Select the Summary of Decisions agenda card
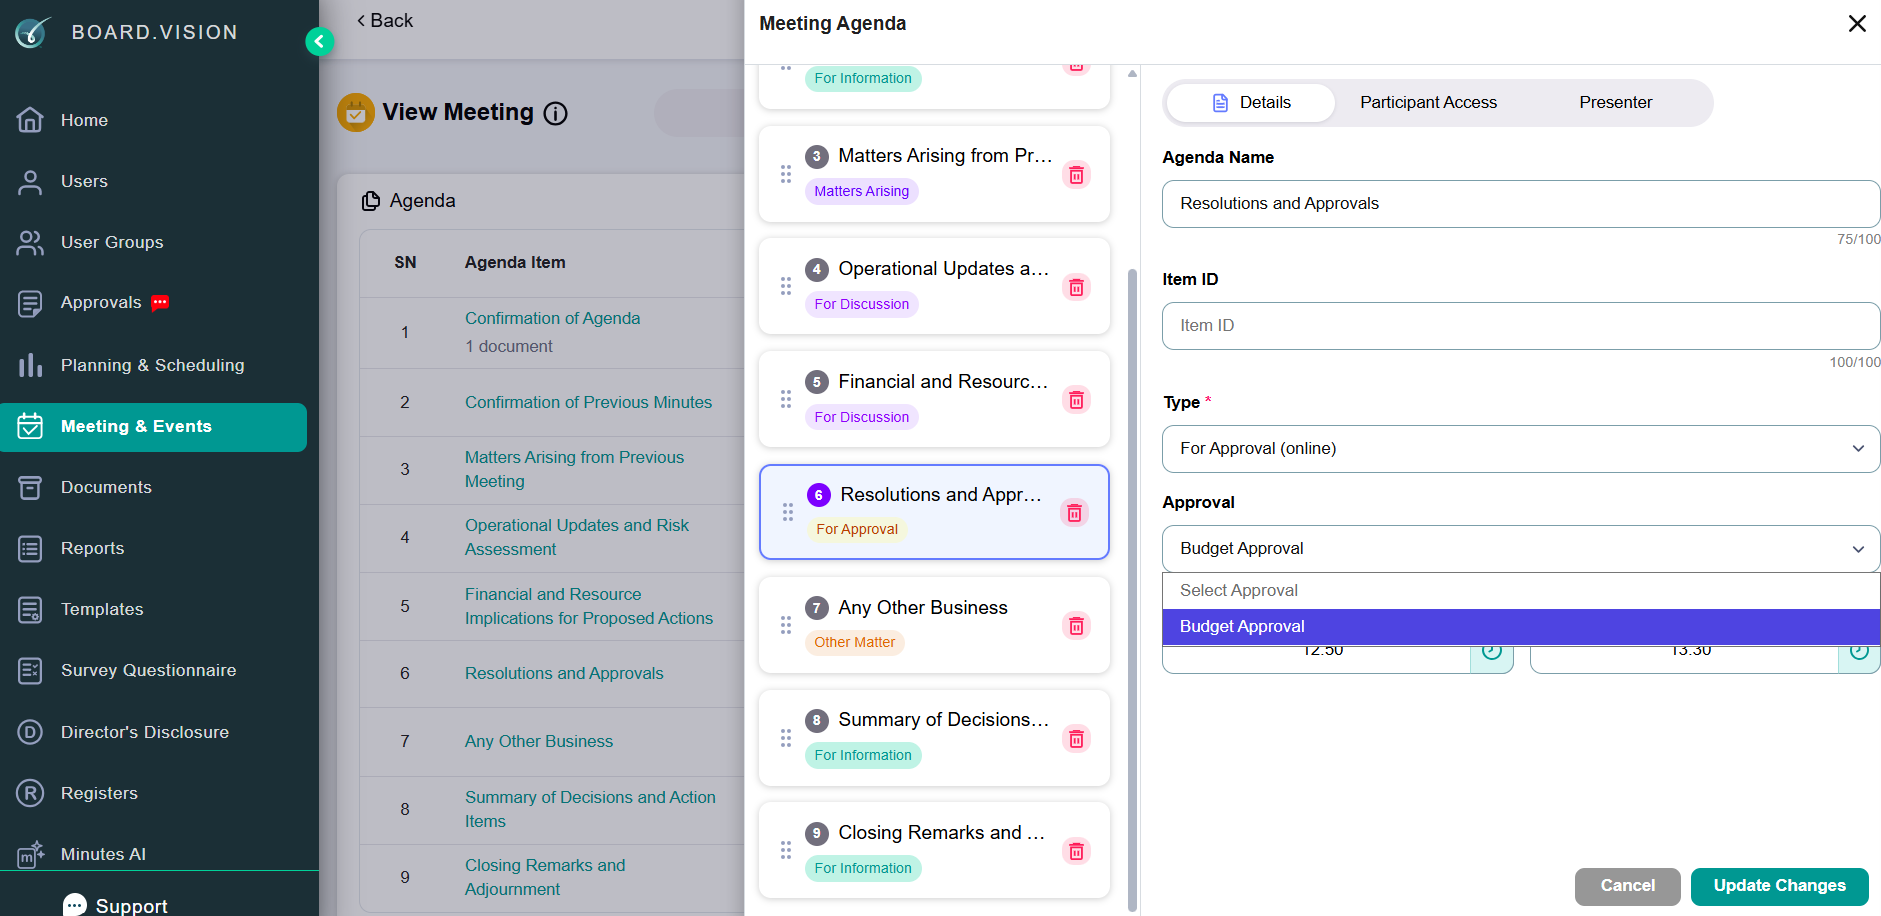Screen dimensions: 1881x916 934,738
